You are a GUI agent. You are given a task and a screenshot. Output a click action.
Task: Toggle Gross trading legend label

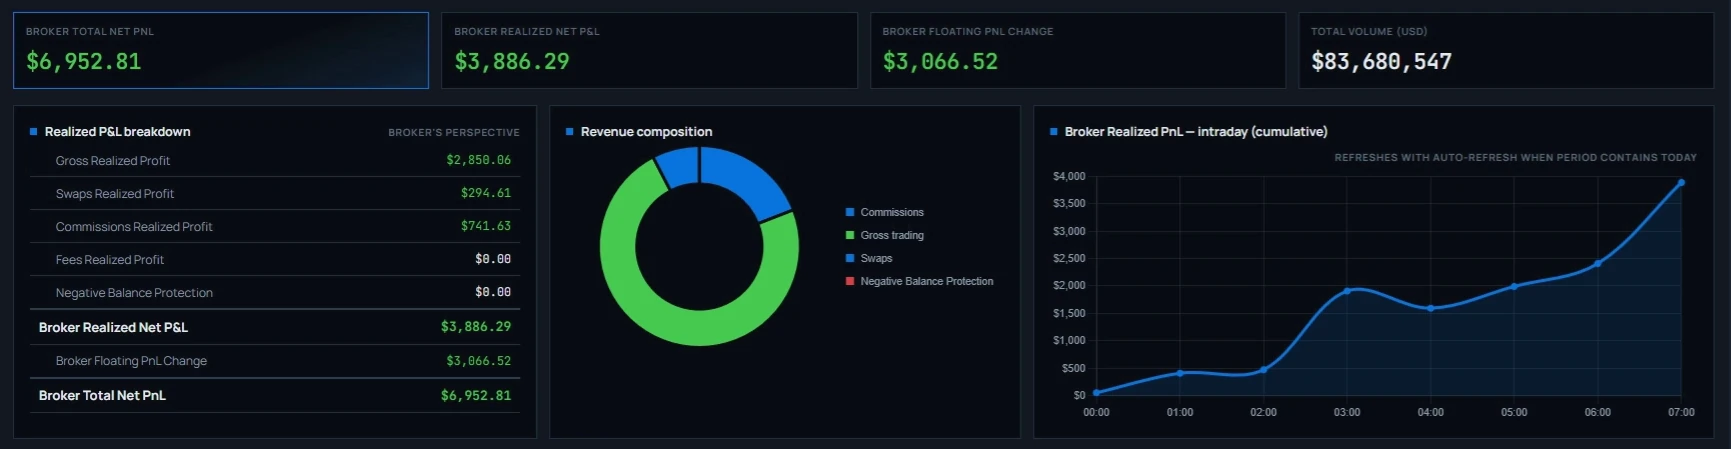click(892, 235)
